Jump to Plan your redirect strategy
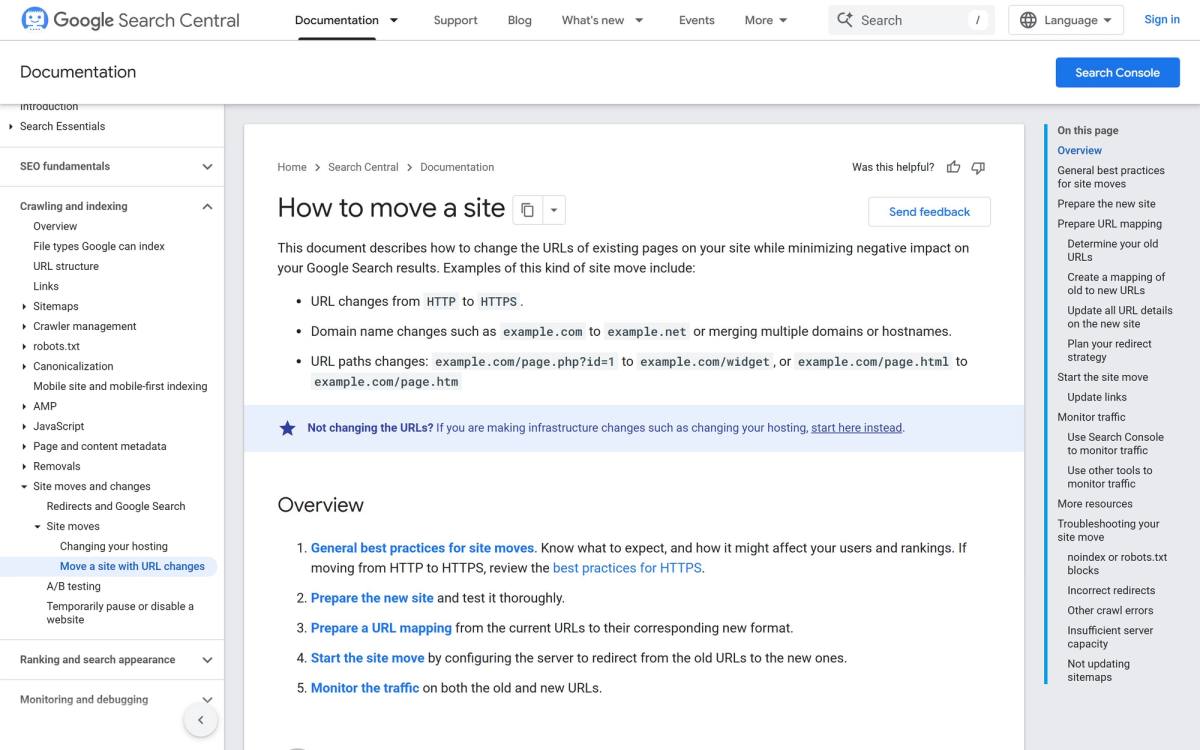1200x750 pixels. coord(1109,350)
